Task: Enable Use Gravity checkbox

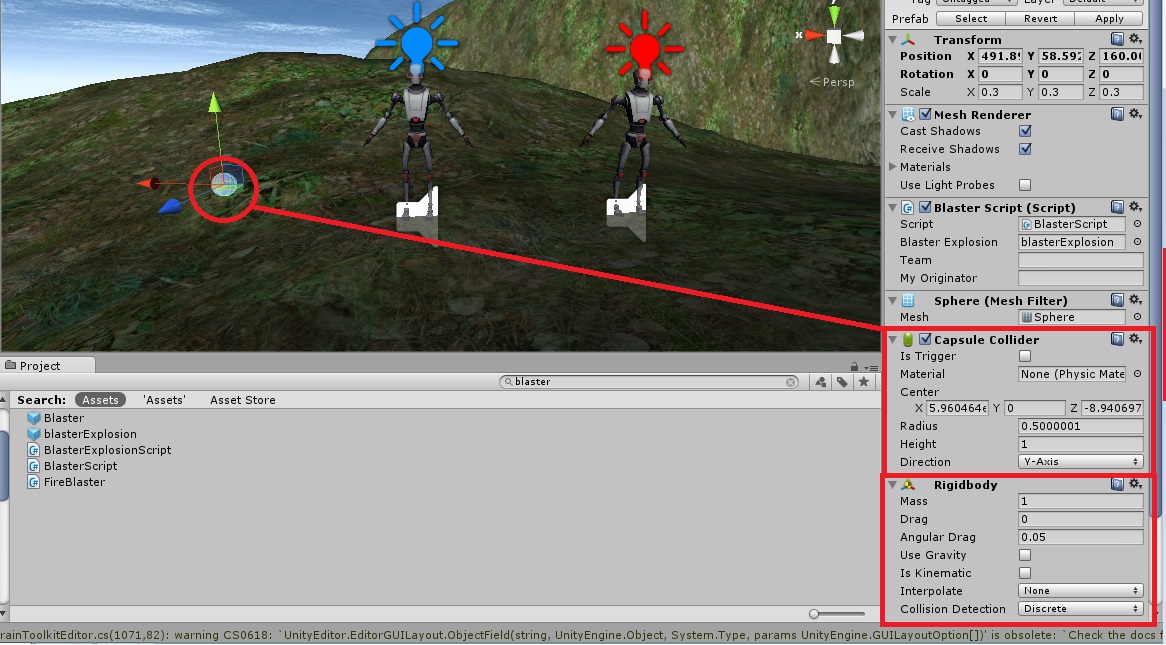Action: click(1025, 555)
